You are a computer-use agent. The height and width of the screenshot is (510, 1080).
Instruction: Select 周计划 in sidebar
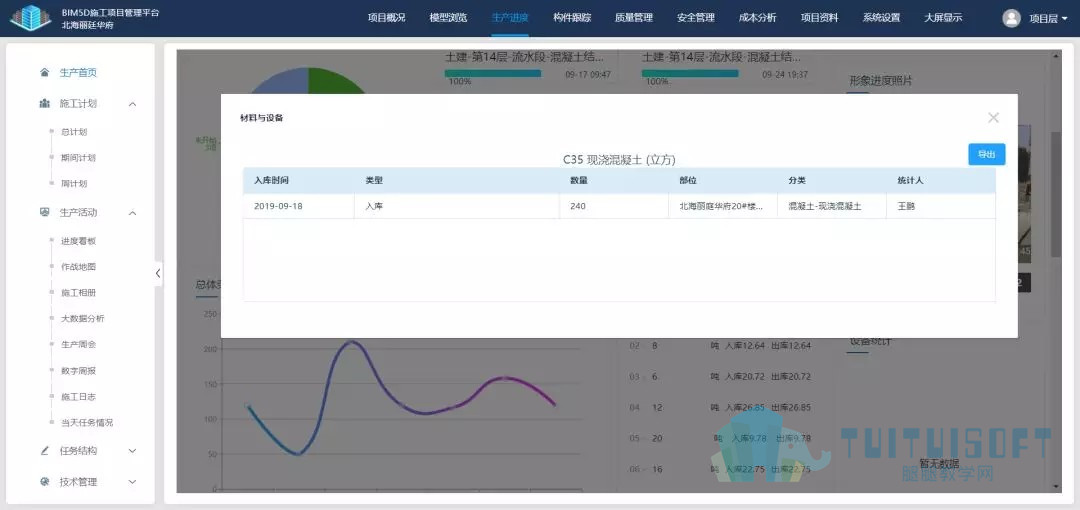(x=74, y=184)
